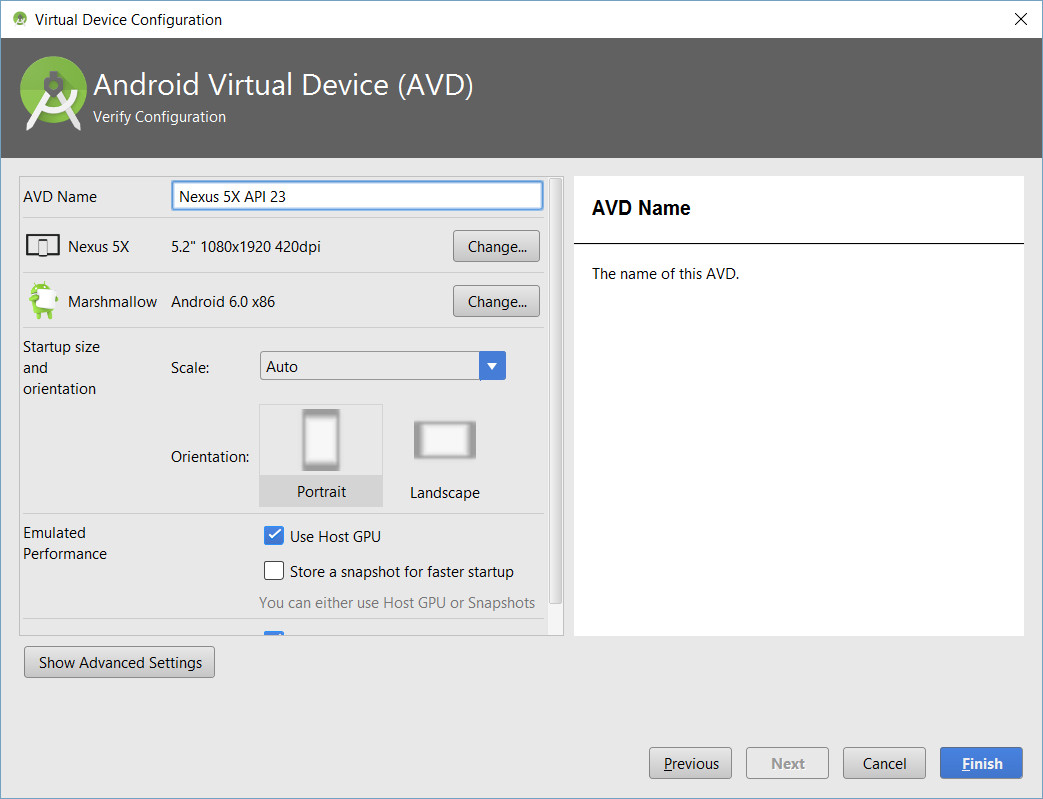Open the Scale dropdown arrow

(x=492, y=366)
